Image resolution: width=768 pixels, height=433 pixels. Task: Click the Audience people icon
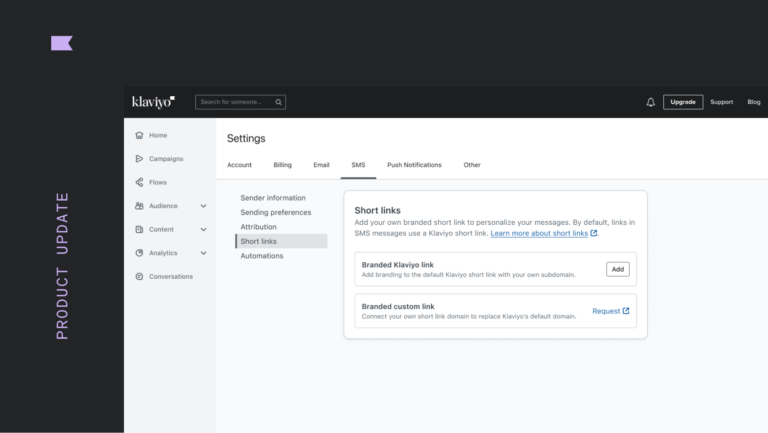point(139,206)
